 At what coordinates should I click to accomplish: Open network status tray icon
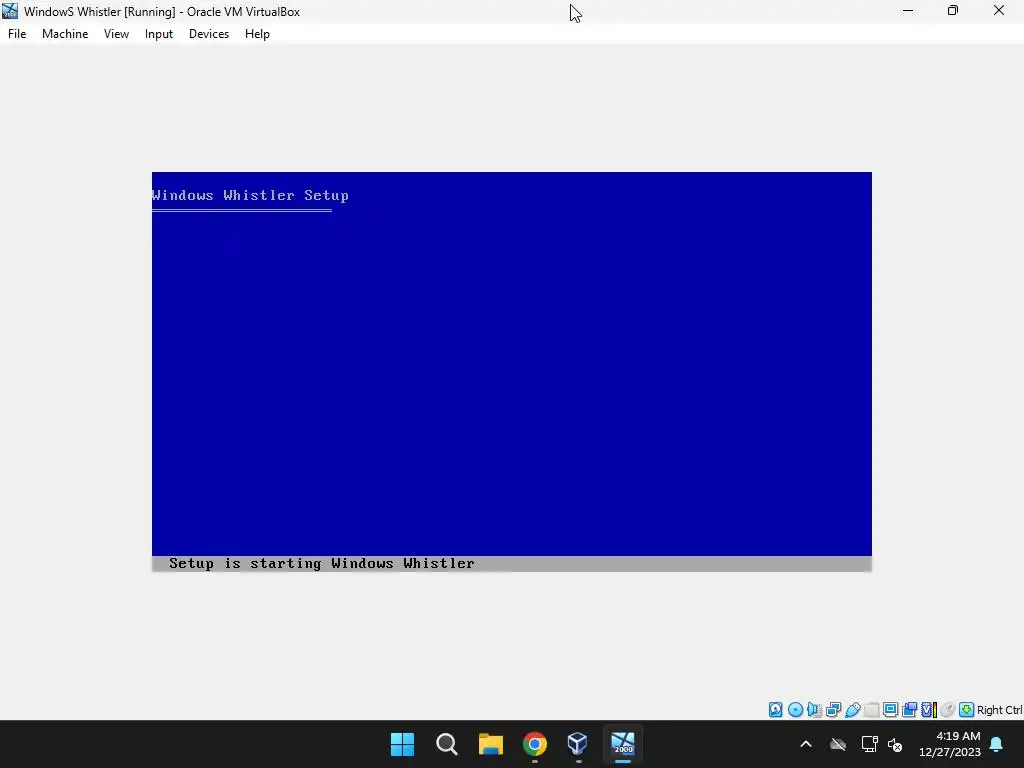pos(869,744)
